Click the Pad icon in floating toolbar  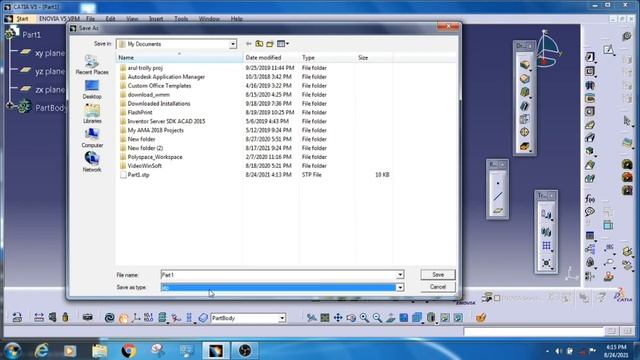(524, 64)
